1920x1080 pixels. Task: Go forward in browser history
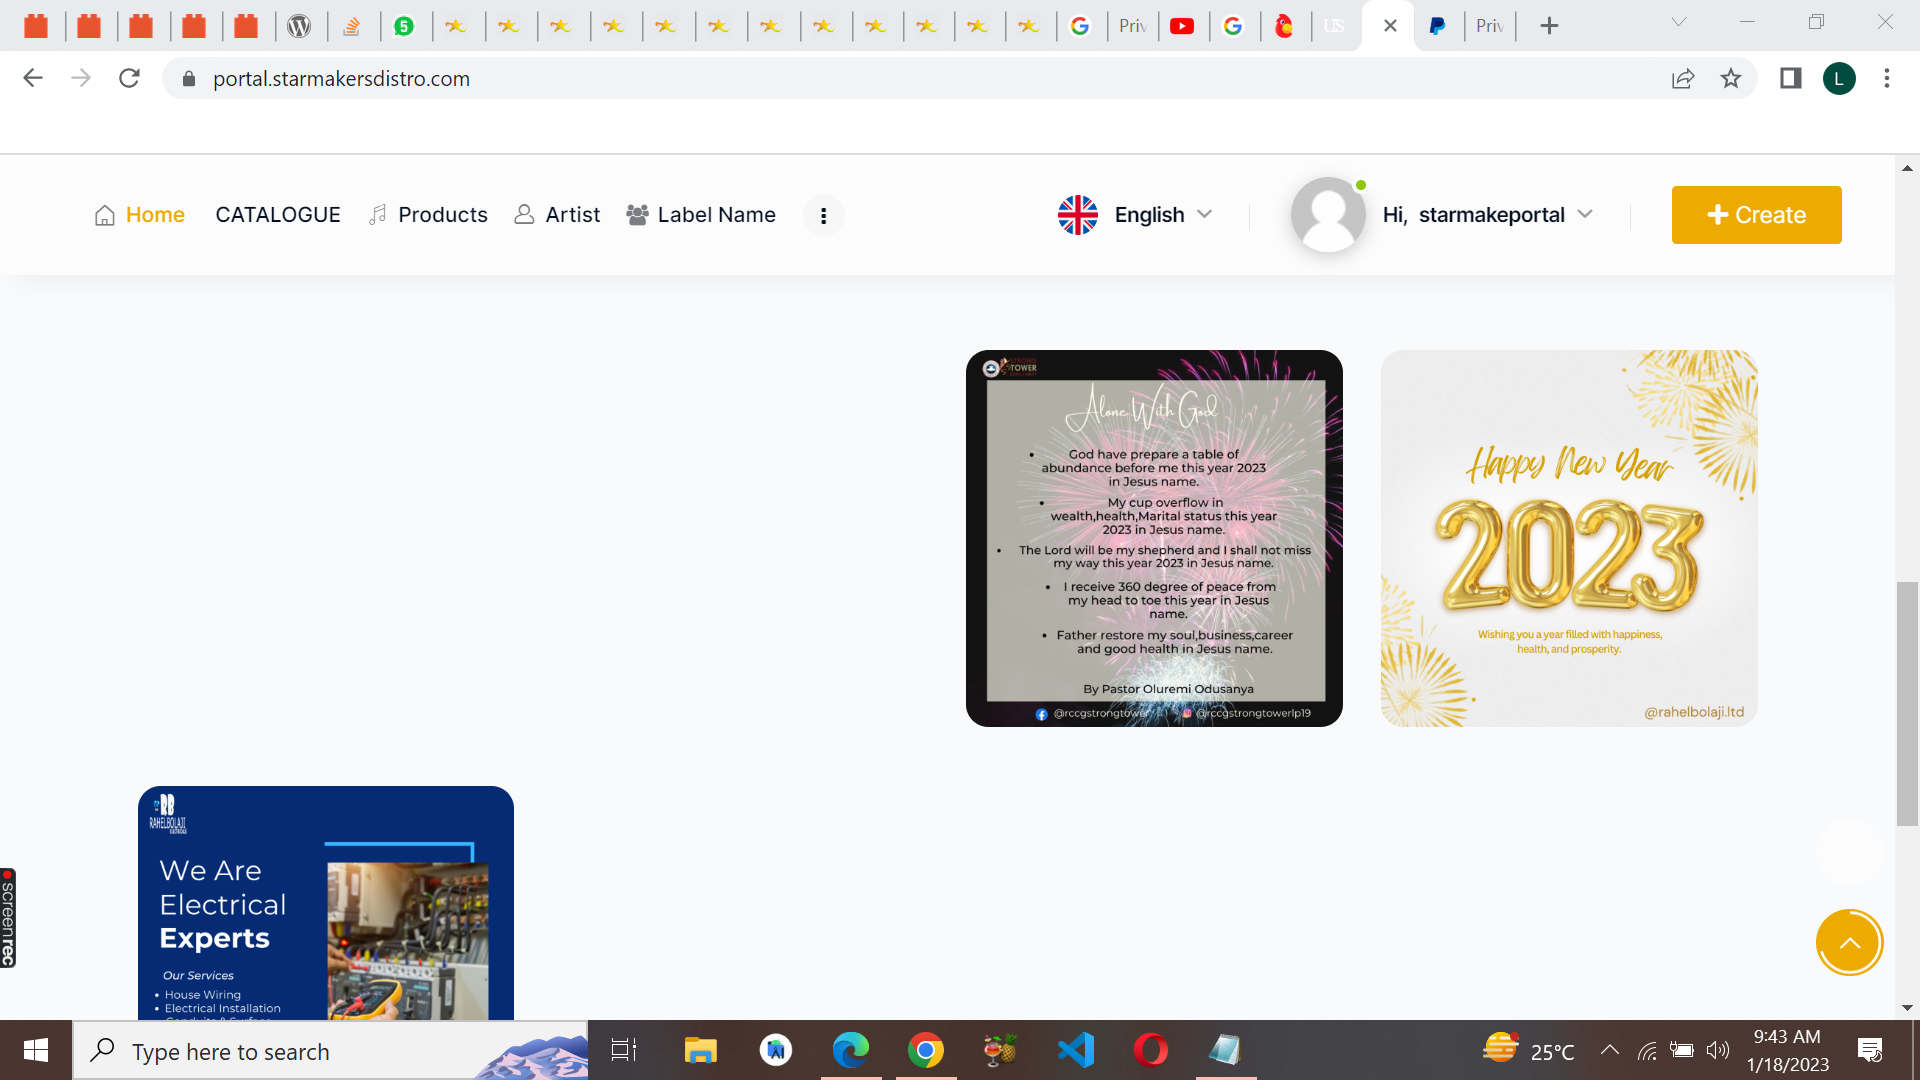pyautogui.click(x=81, y=78)
